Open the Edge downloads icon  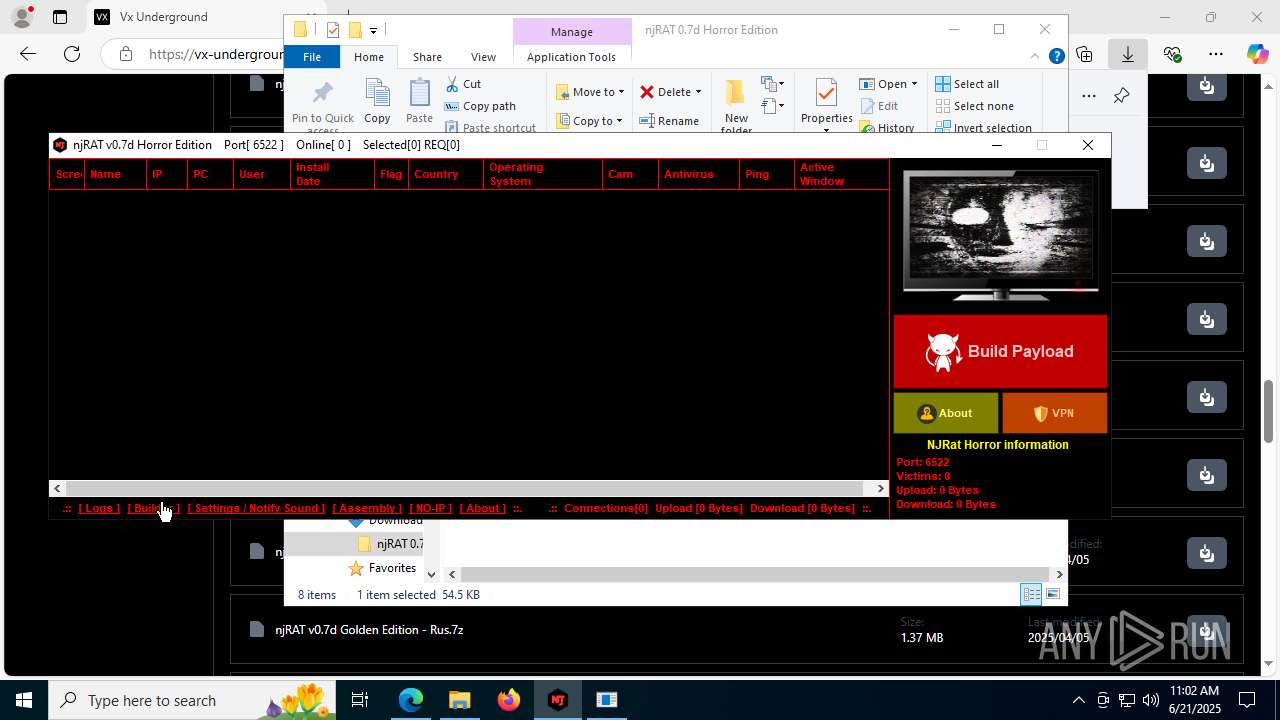1127,54
